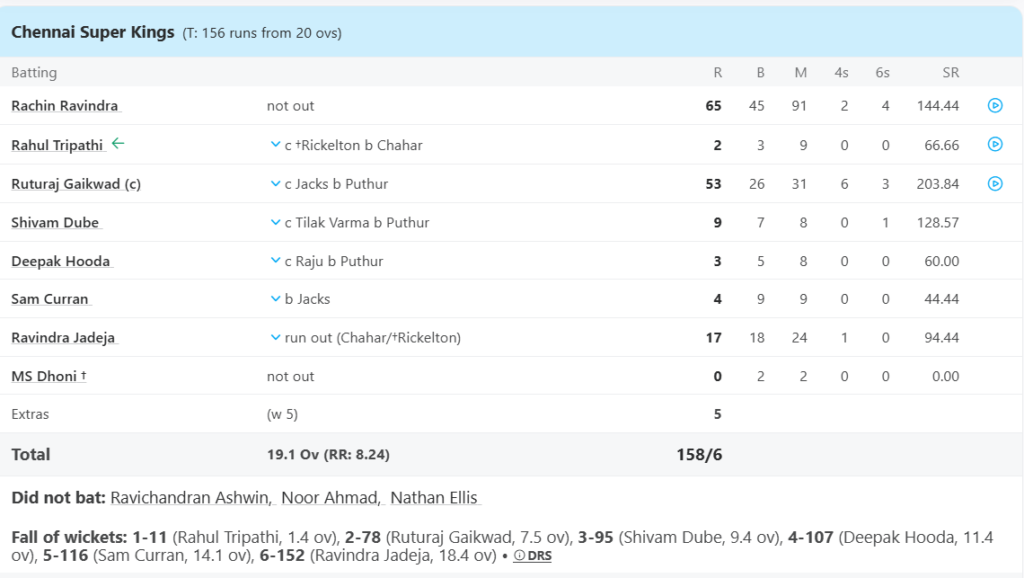Click the DRS info icon
1024x578 pixels.
click(x=518, y=556)
